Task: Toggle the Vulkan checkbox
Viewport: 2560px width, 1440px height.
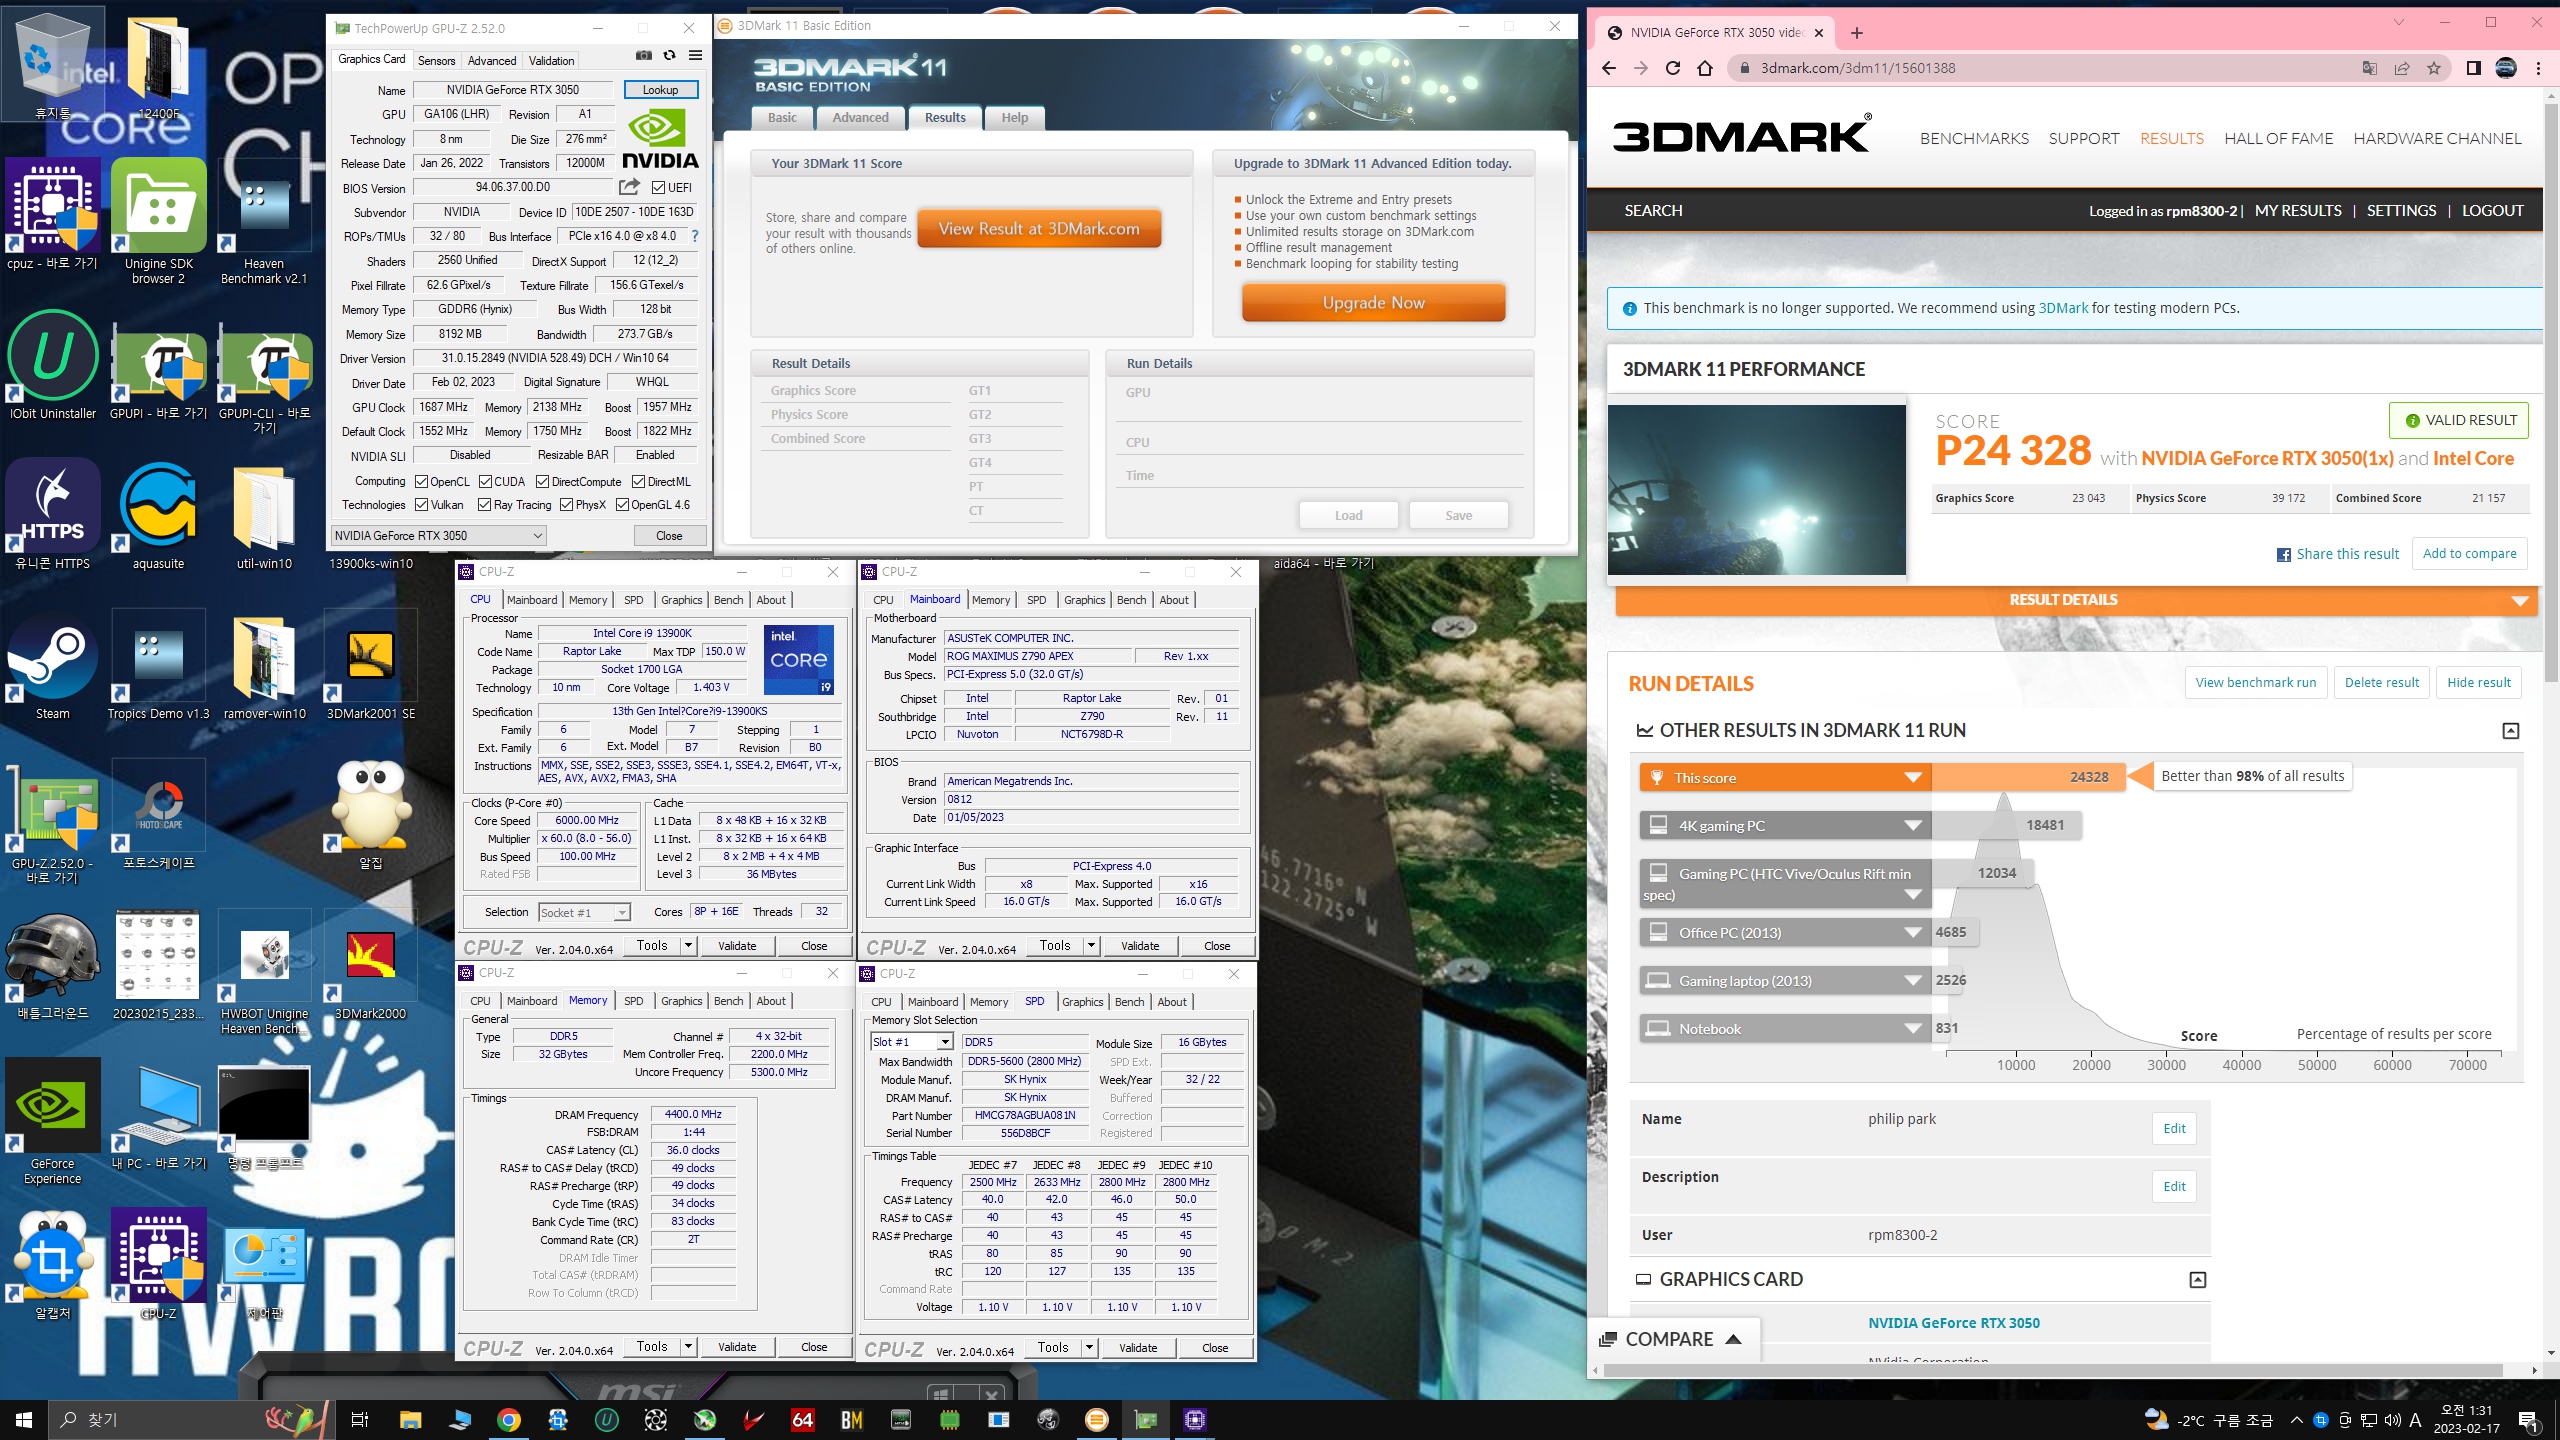Action: coord(422,505)
